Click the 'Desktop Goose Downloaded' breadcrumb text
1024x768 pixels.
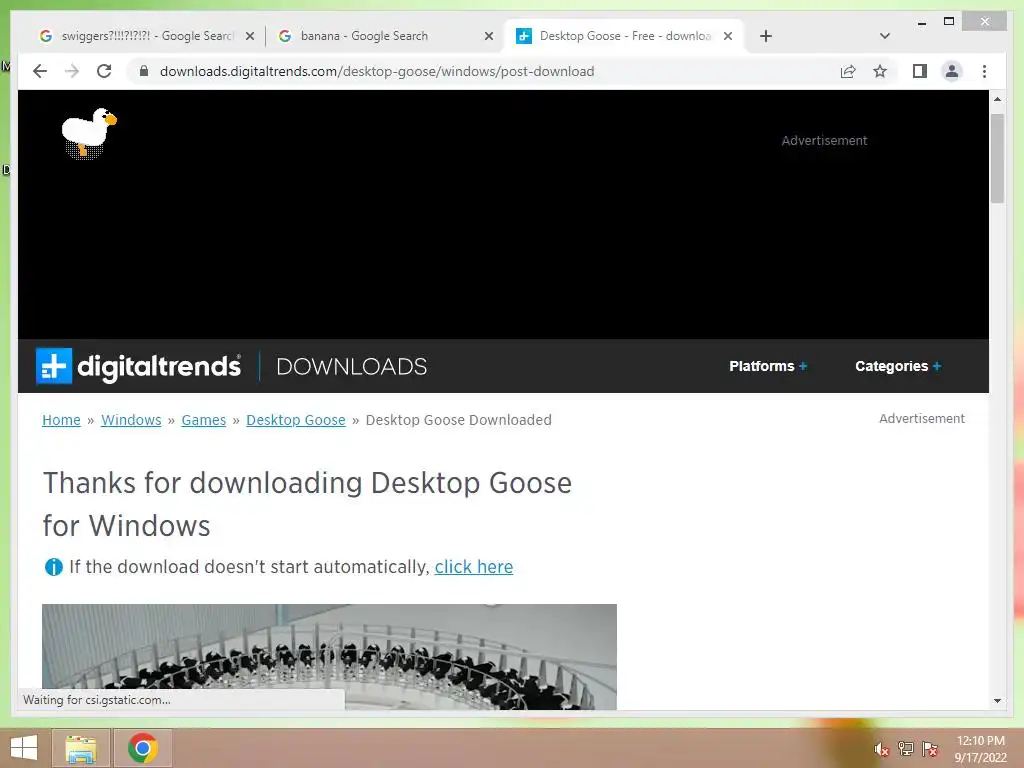[458, 420]
